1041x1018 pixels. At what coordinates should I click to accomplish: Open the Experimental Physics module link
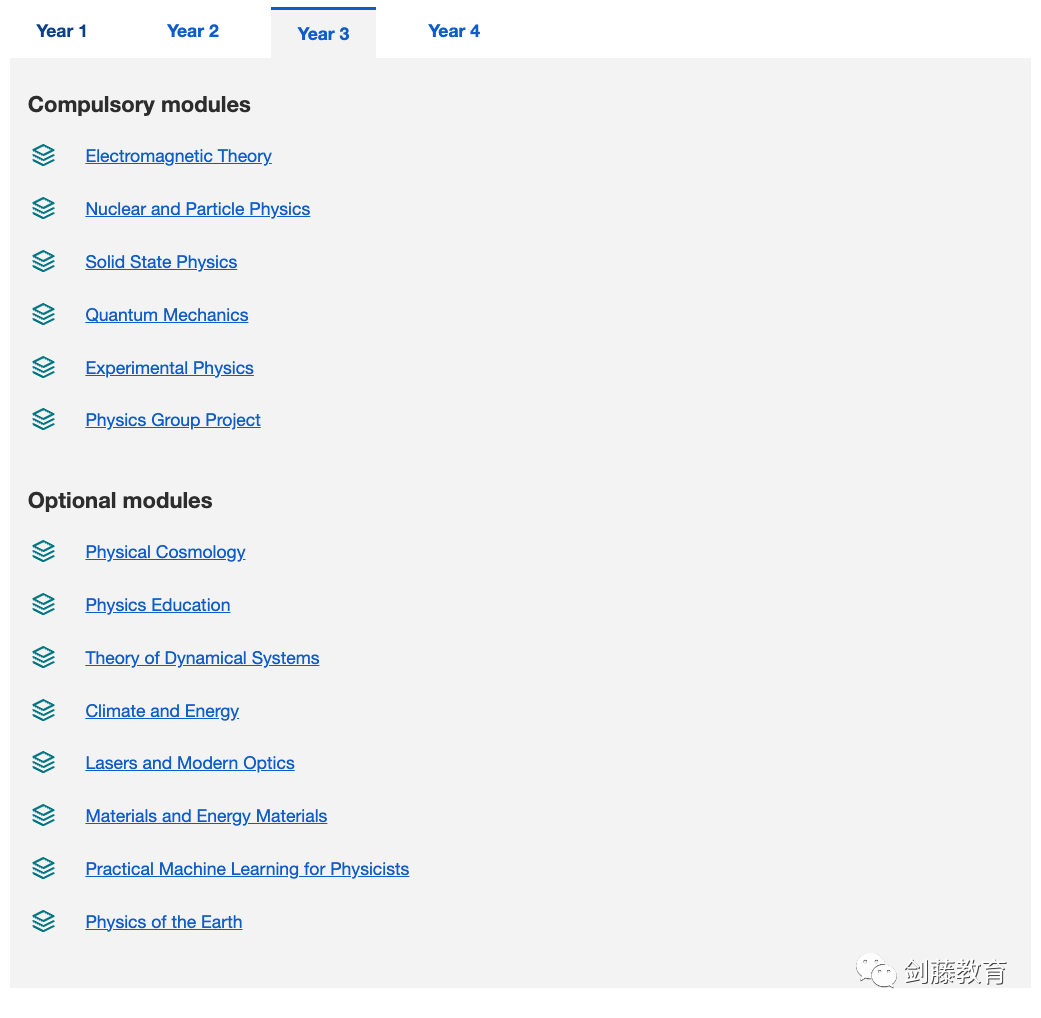pyautogui.click(x=170, y=368)
